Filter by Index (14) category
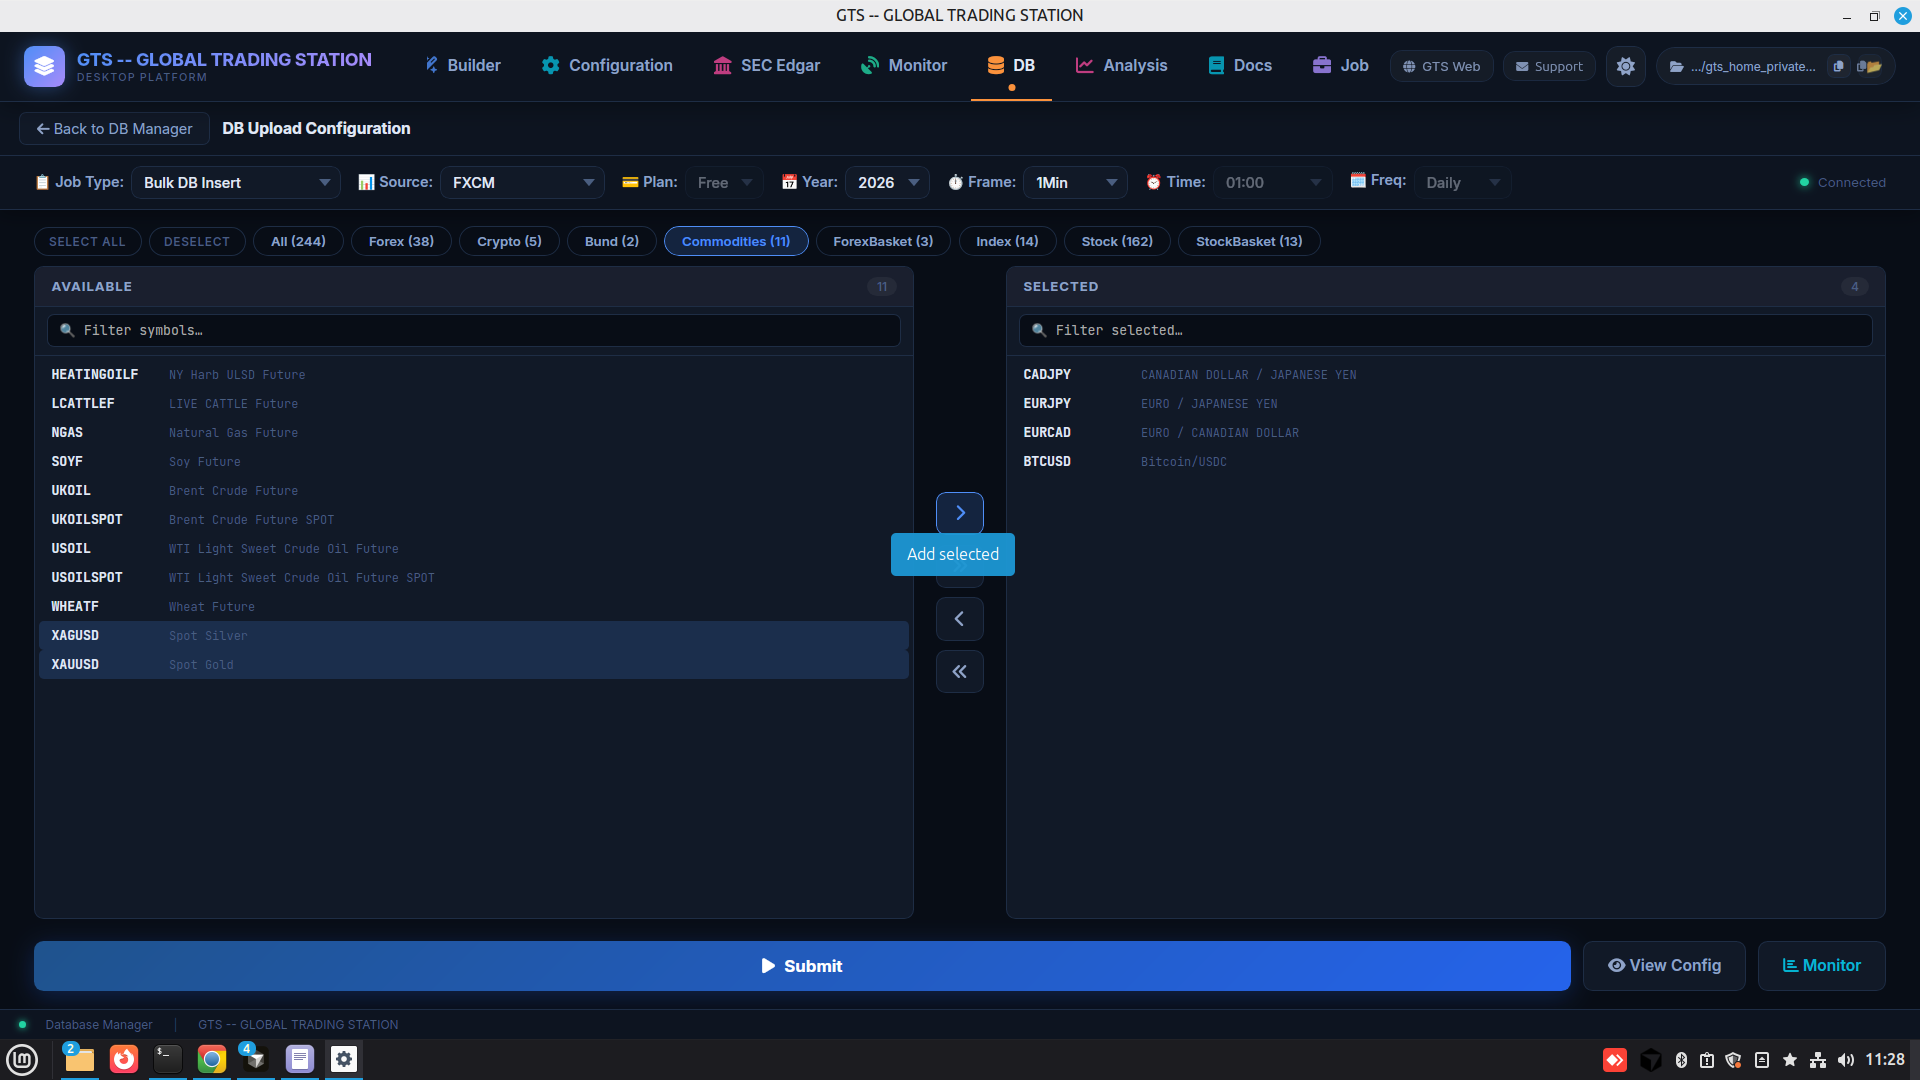This screenshot has width=1920, height=1080. click(1007, 241)
